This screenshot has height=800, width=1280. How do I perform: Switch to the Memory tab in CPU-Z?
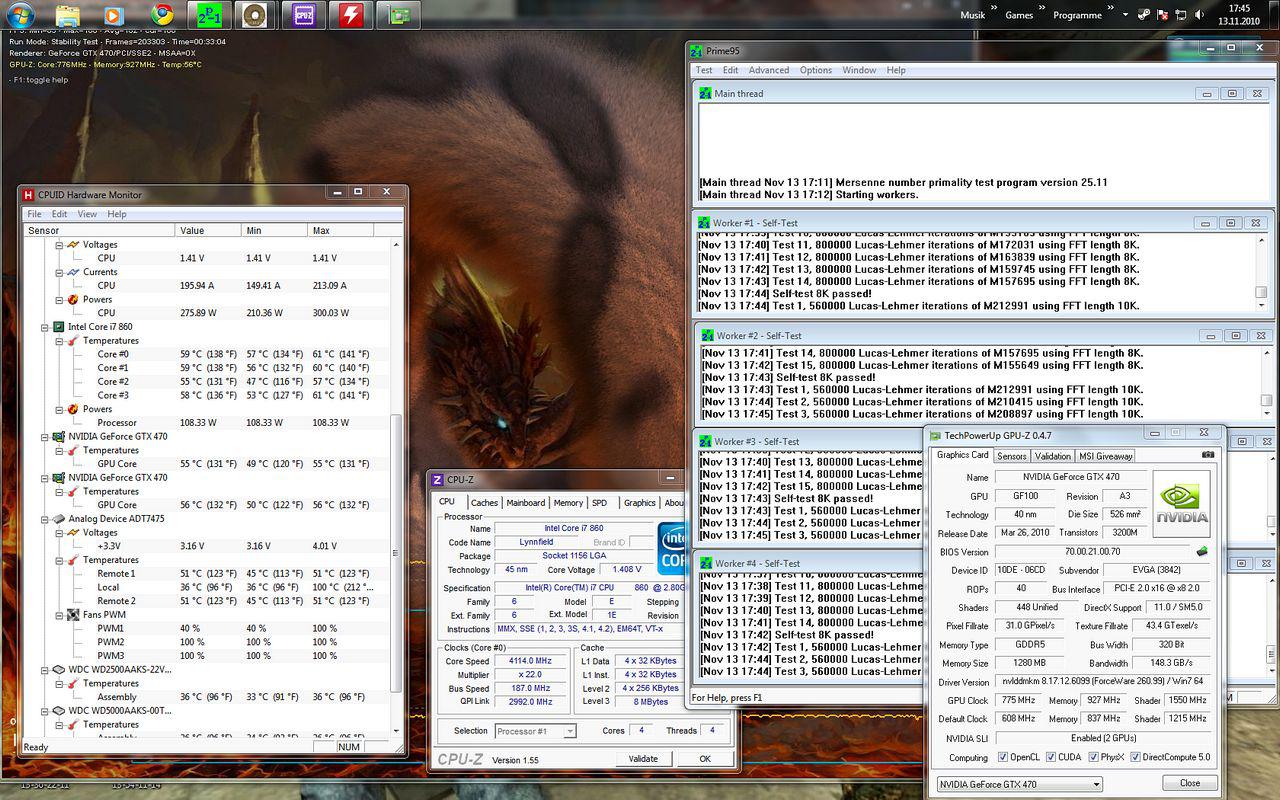coord(568,503)
